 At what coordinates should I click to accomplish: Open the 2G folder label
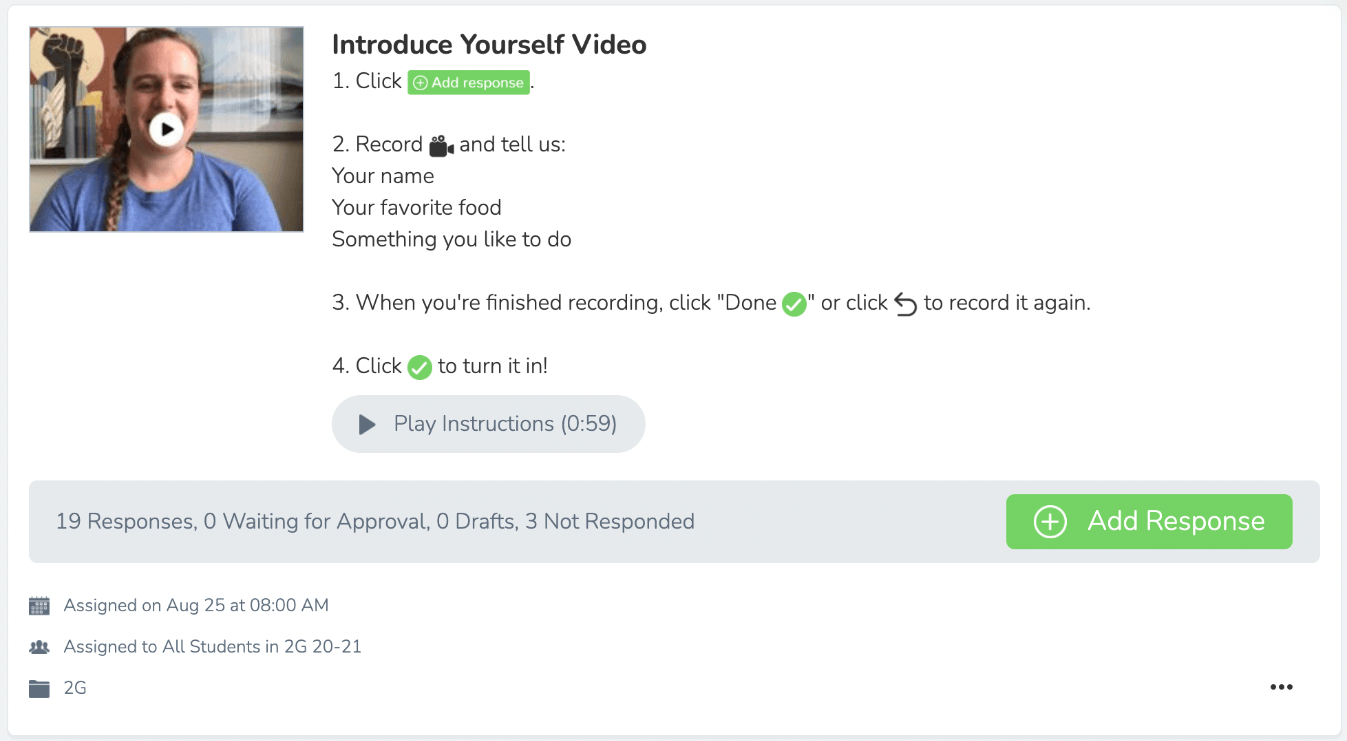pyautogui.click(x=75, y=688)
